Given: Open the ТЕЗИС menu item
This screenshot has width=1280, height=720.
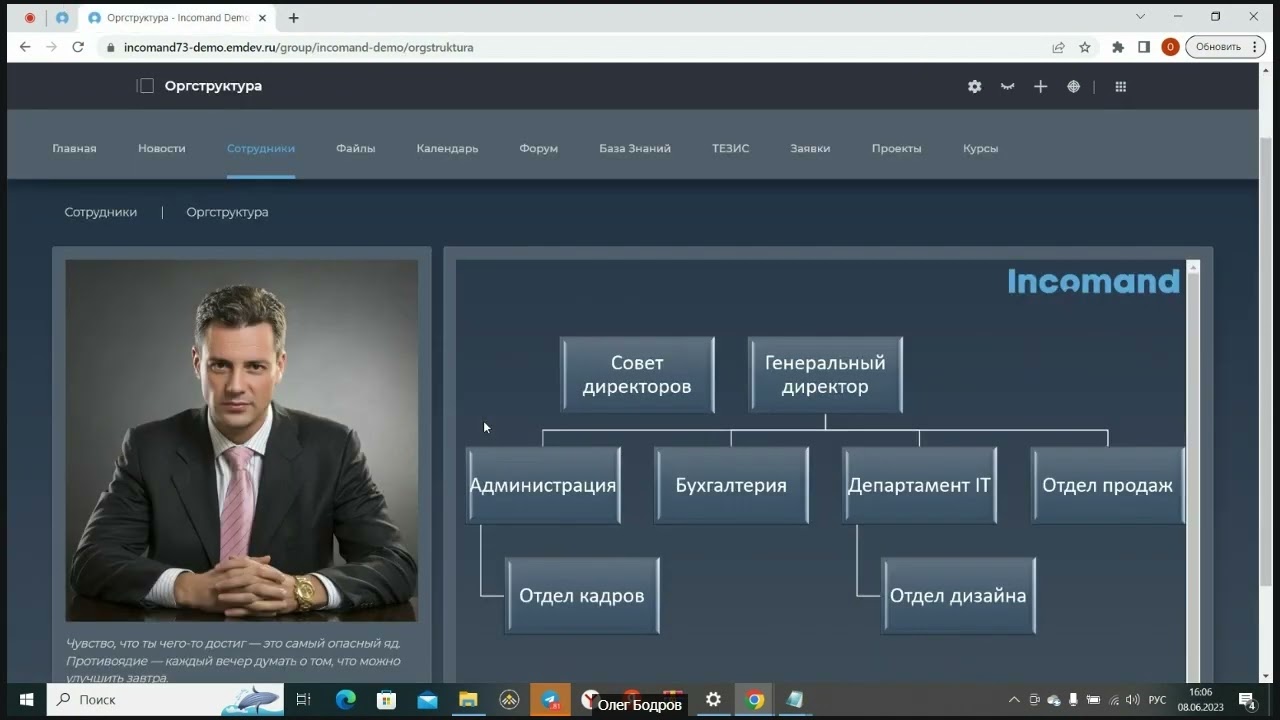Looking at the screenshot, I should pos(731,148).
